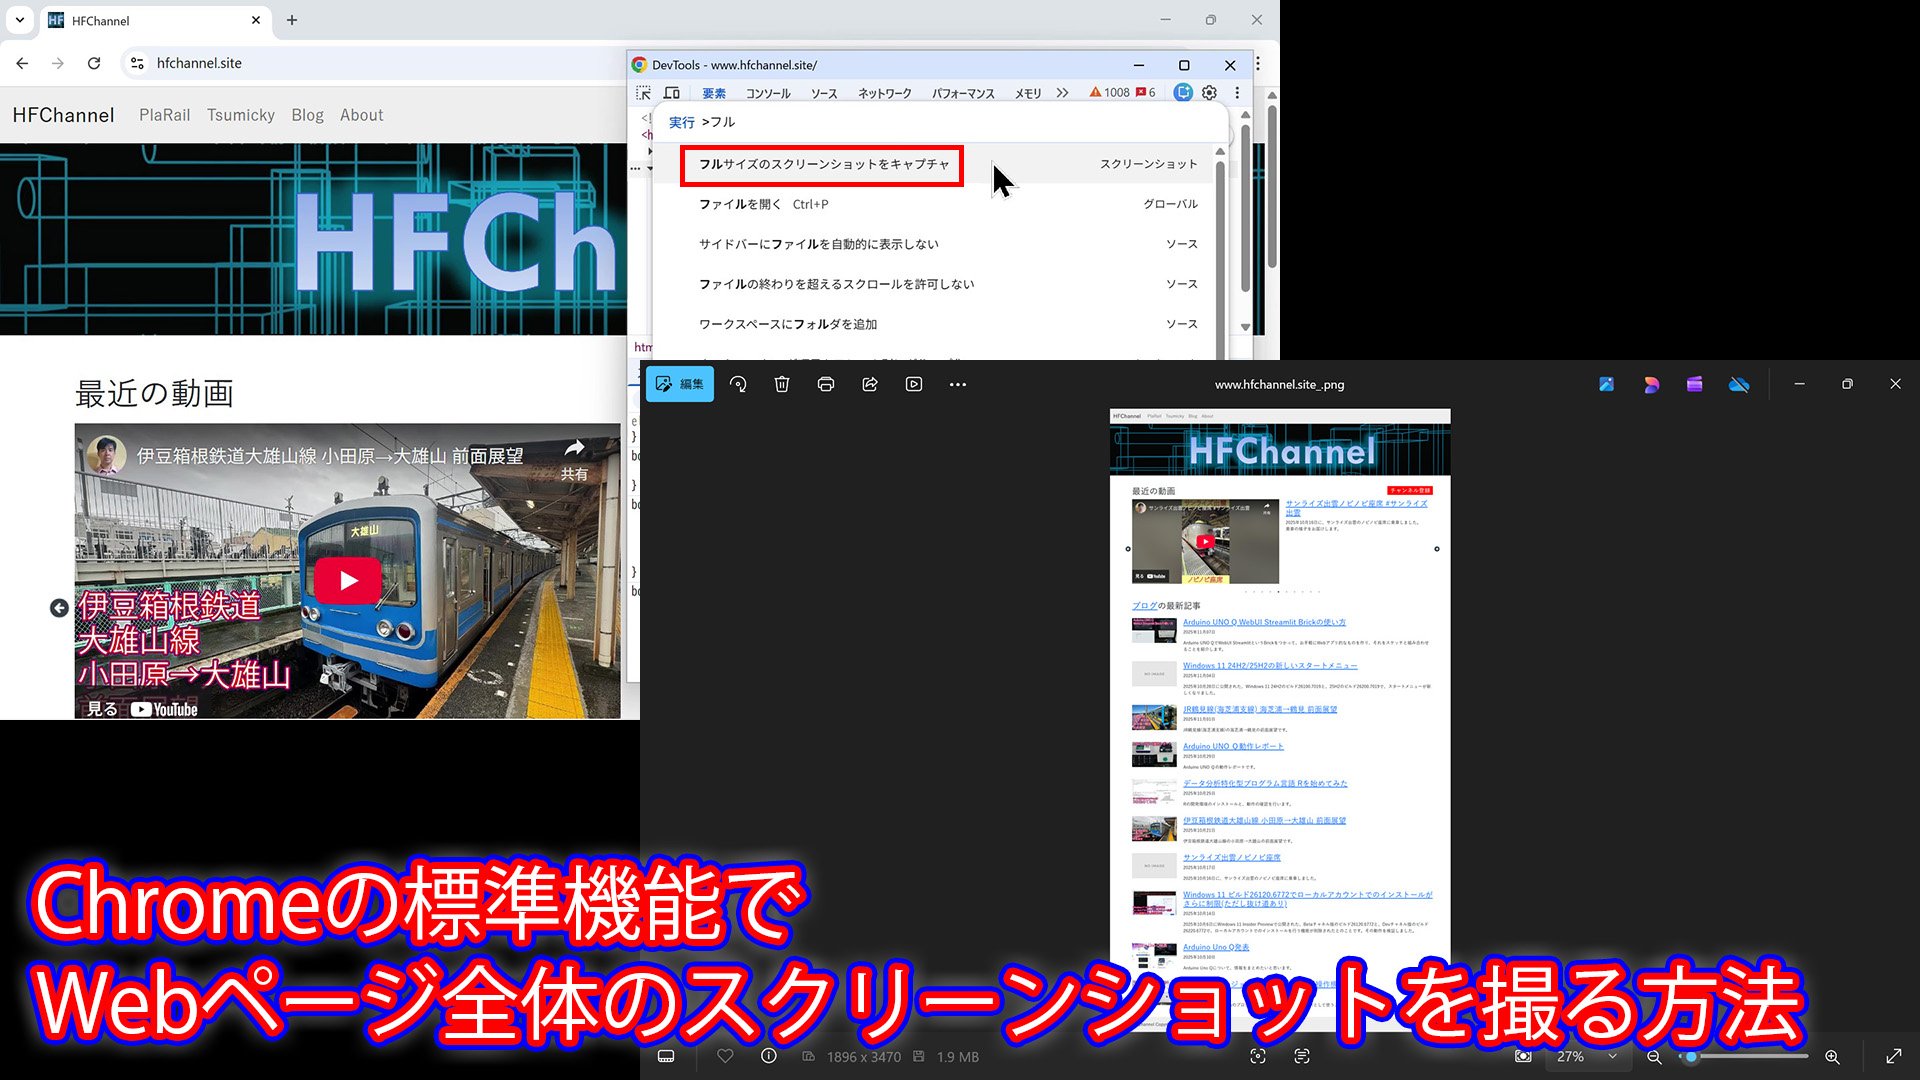Start the slideshow in the photo viewer
The height and width of the screenshot is (1080, 1920).
[914, 384]
